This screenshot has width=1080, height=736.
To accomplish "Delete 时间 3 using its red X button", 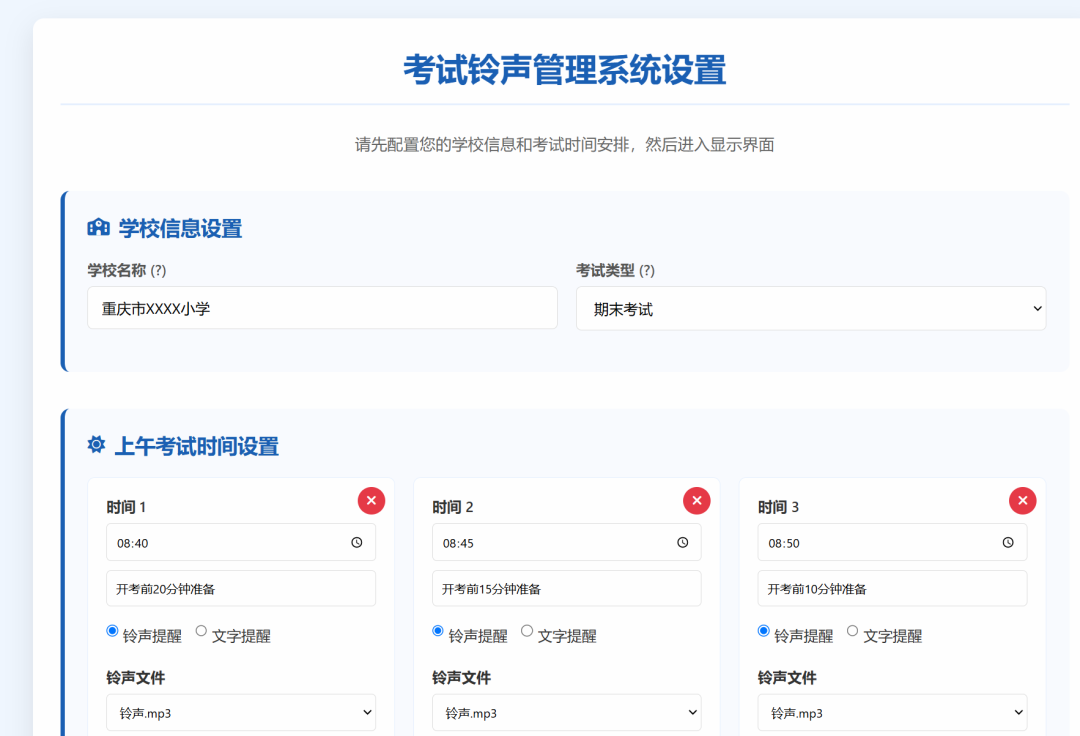I will tap(1022, 500).
